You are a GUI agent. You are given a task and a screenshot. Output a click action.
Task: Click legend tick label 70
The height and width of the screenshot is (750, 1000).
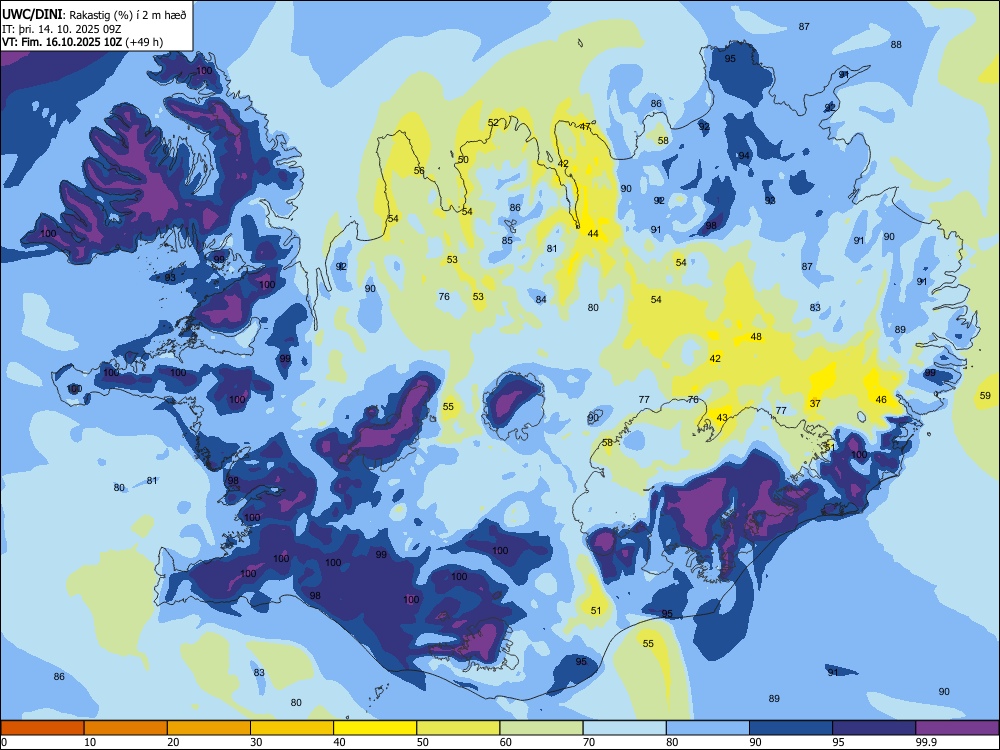[x=589, y=742]
